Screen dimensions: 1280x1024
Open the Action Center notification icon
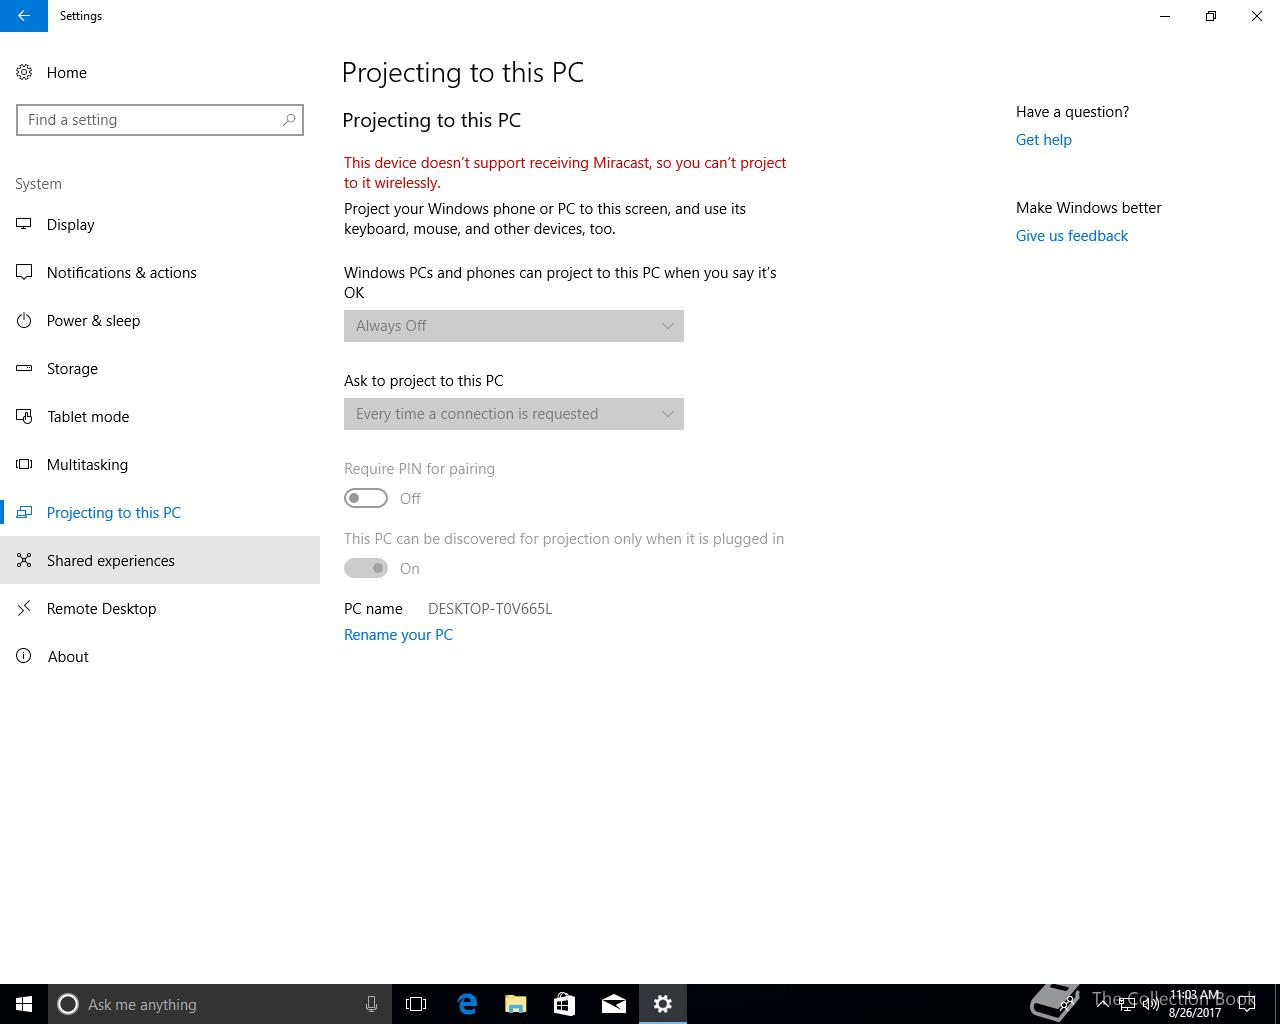(x=1247, y=1004)
